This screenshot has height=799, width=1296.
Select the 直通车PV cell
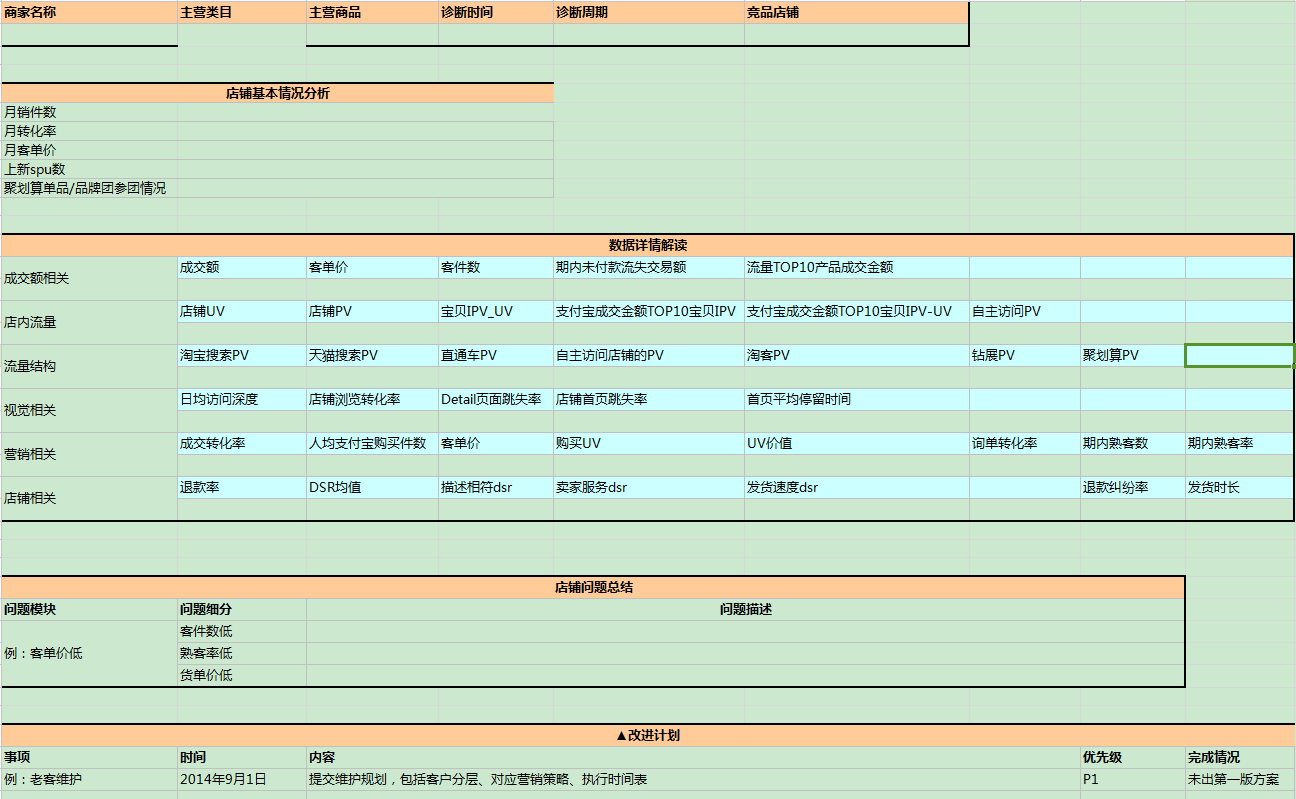point(496,355)
